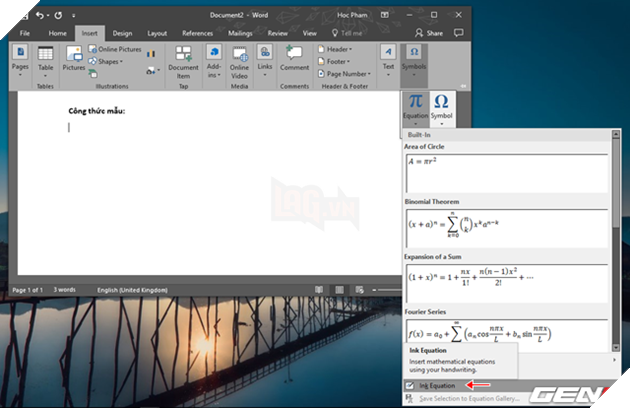Click the equation gallery scroll up arrow
Screen dimensions: 630x408
pyautogui.click(x=616, y=135)
